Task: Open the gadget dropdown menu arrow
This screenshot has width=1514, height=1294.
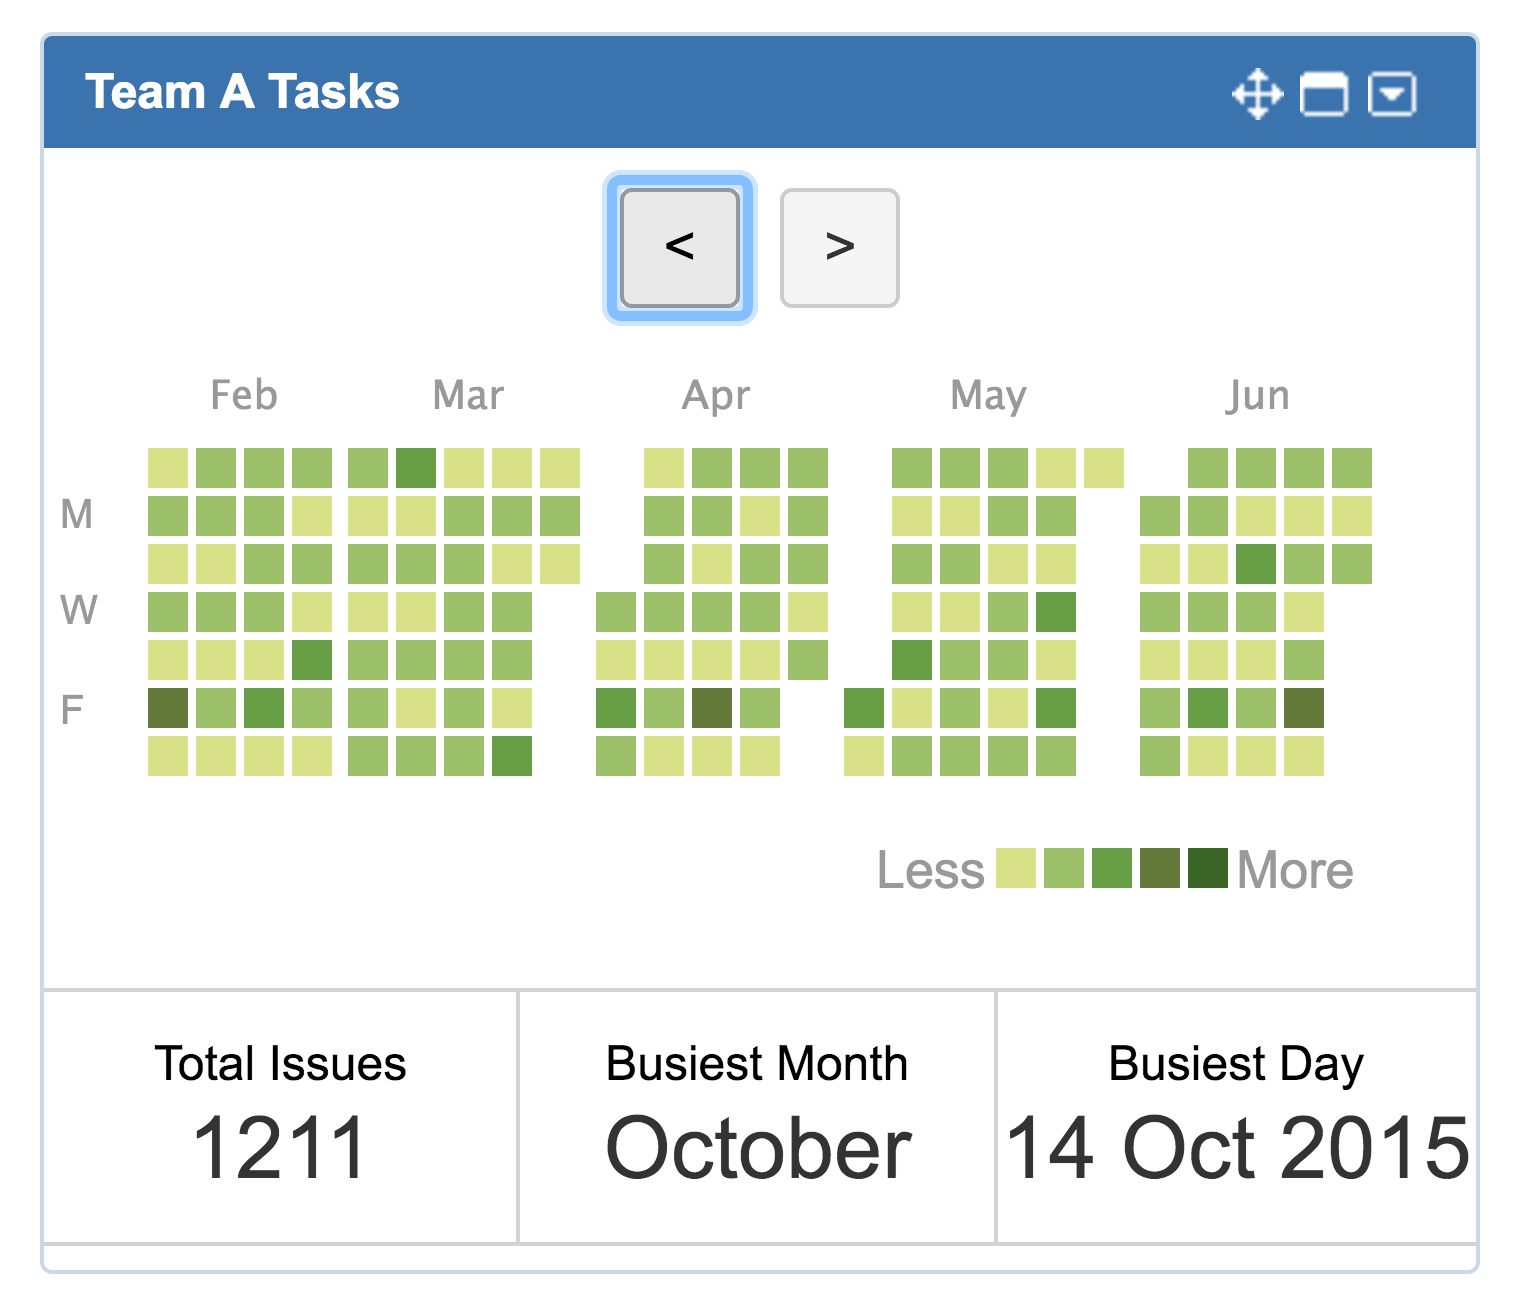Action: tap(1391, 95)
